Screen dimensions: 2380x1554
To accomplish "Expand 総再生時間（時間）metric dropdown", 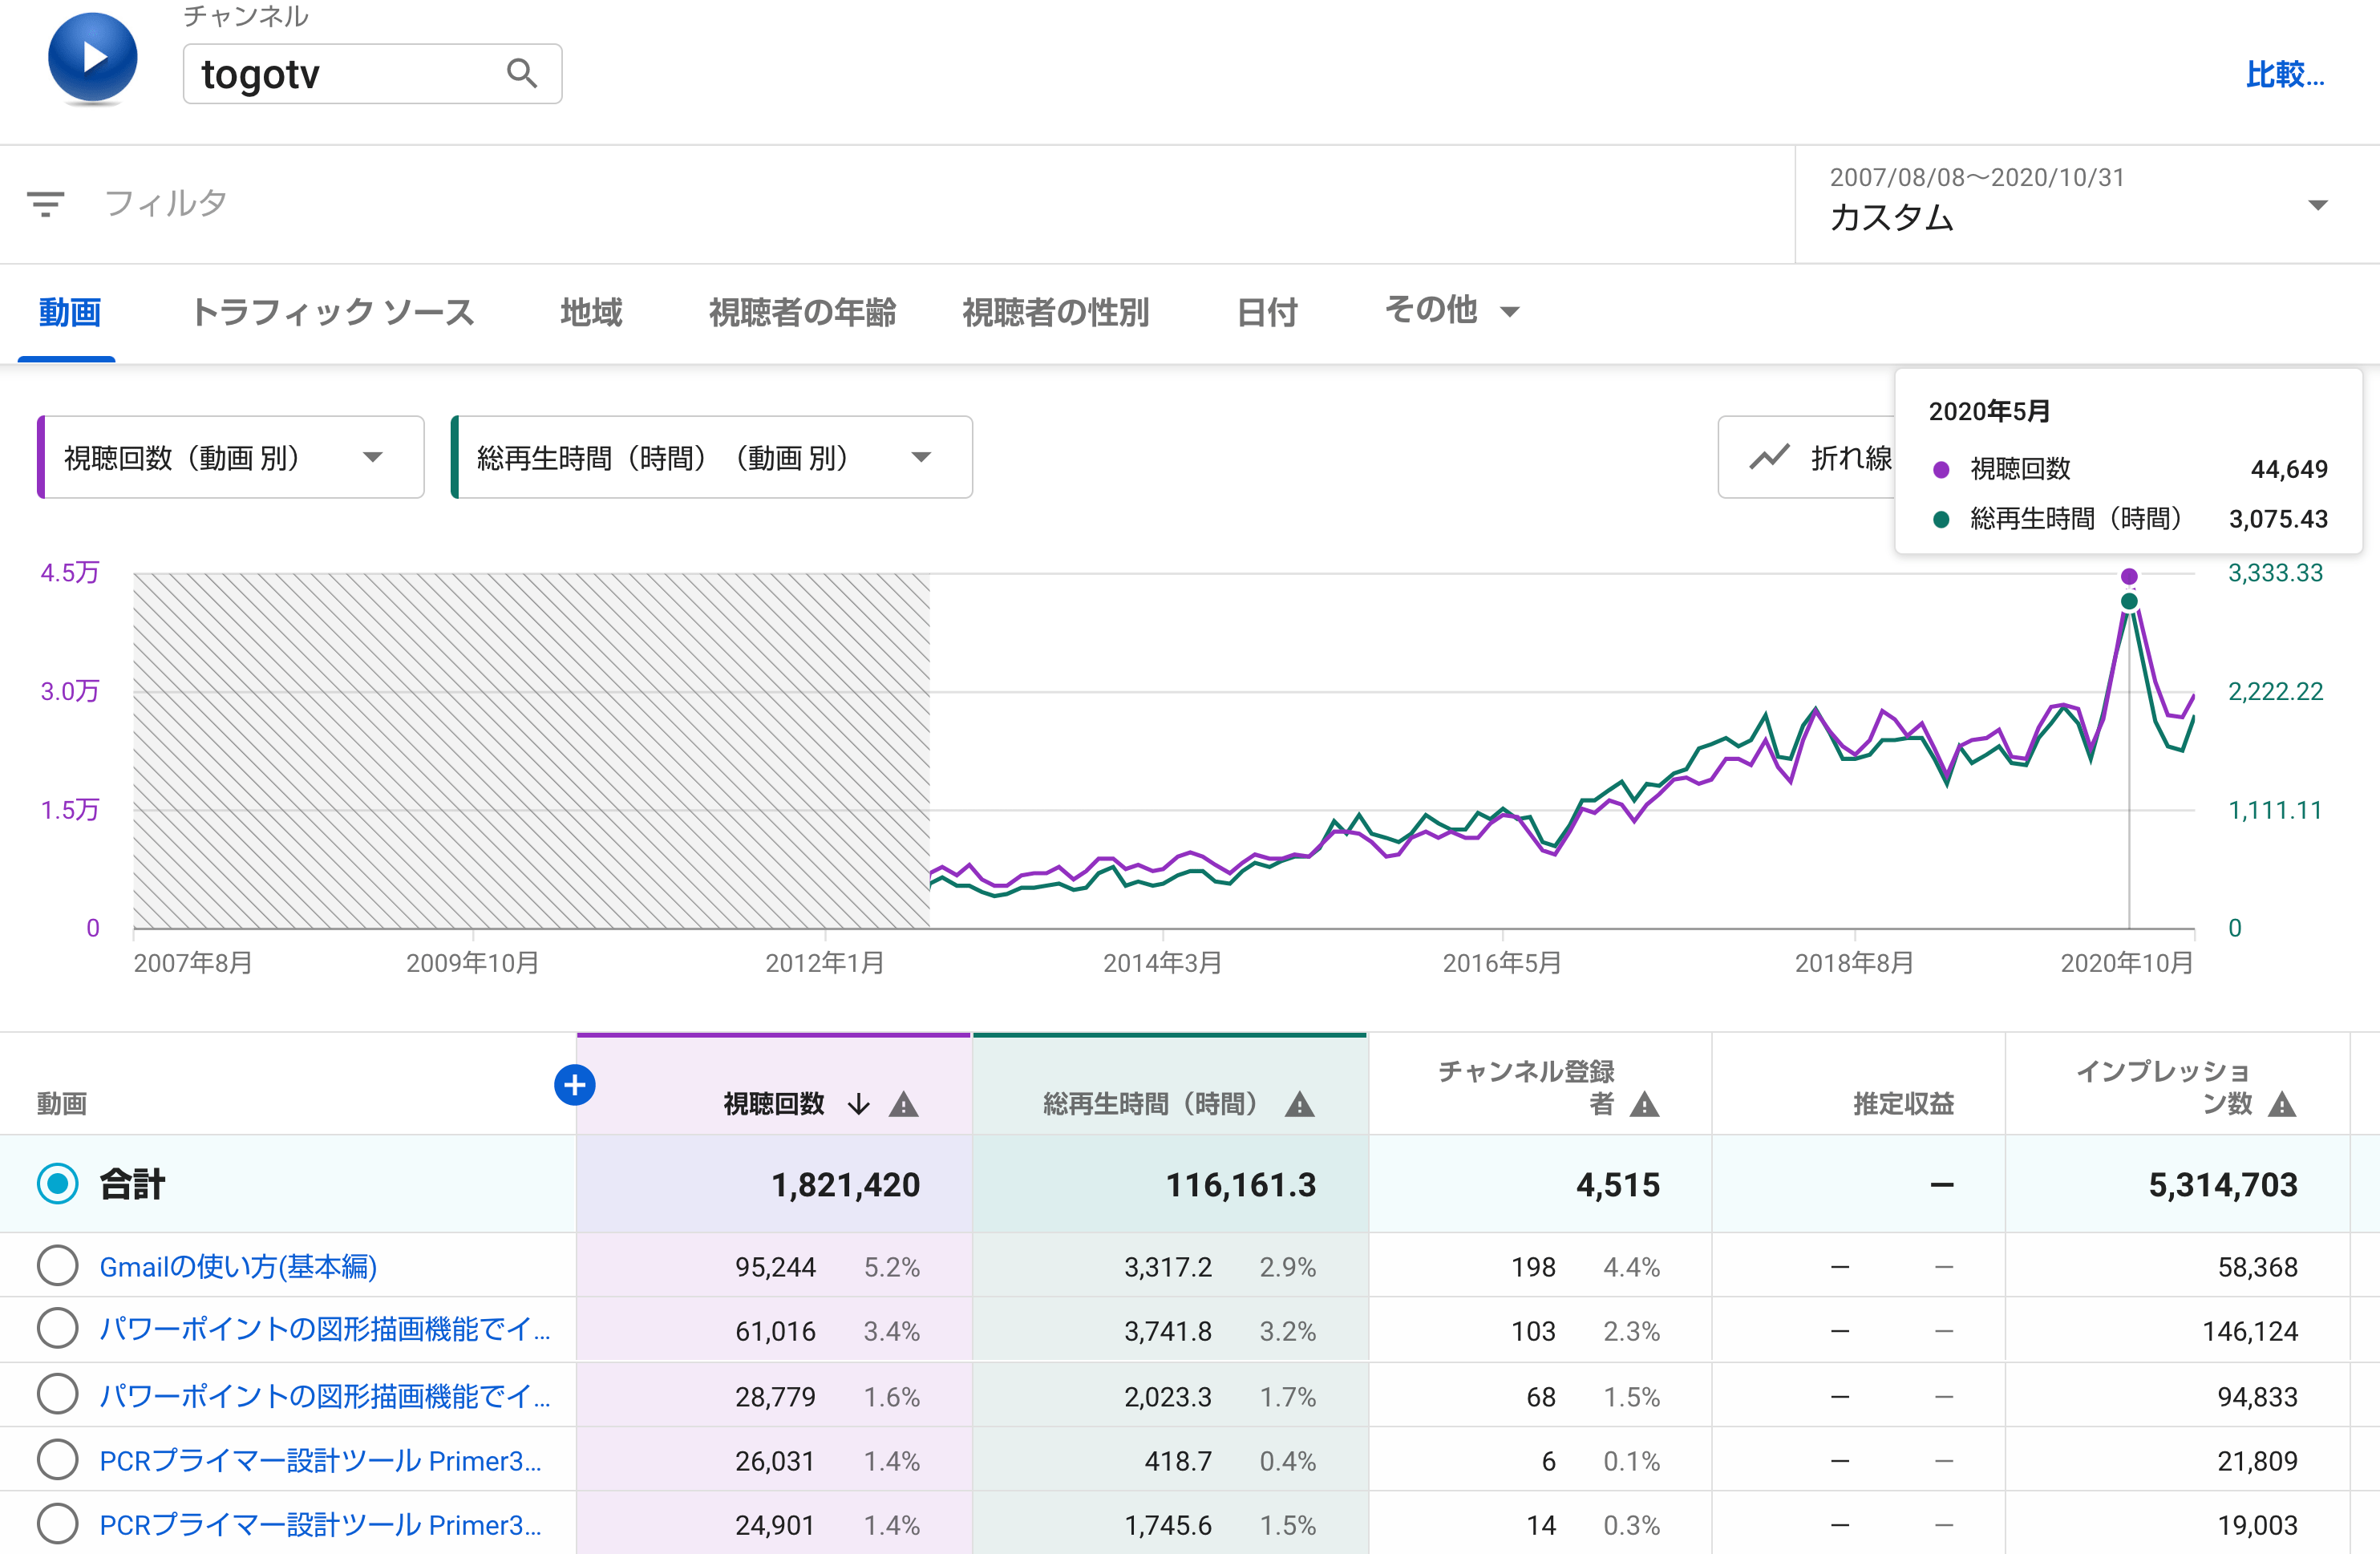I will (921, 458).
